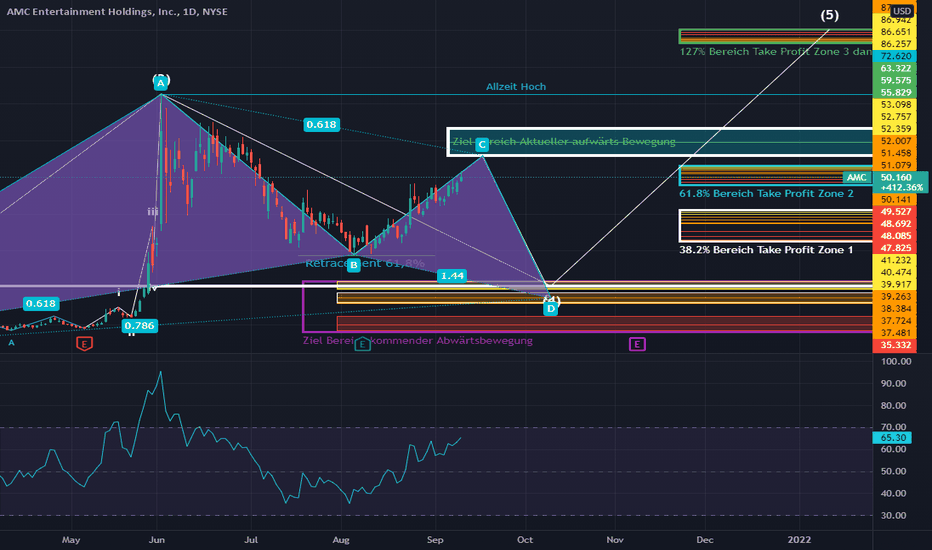Click the May date on the time axis
The height and width of the screenshot is (550, 932).
(71, 540)
